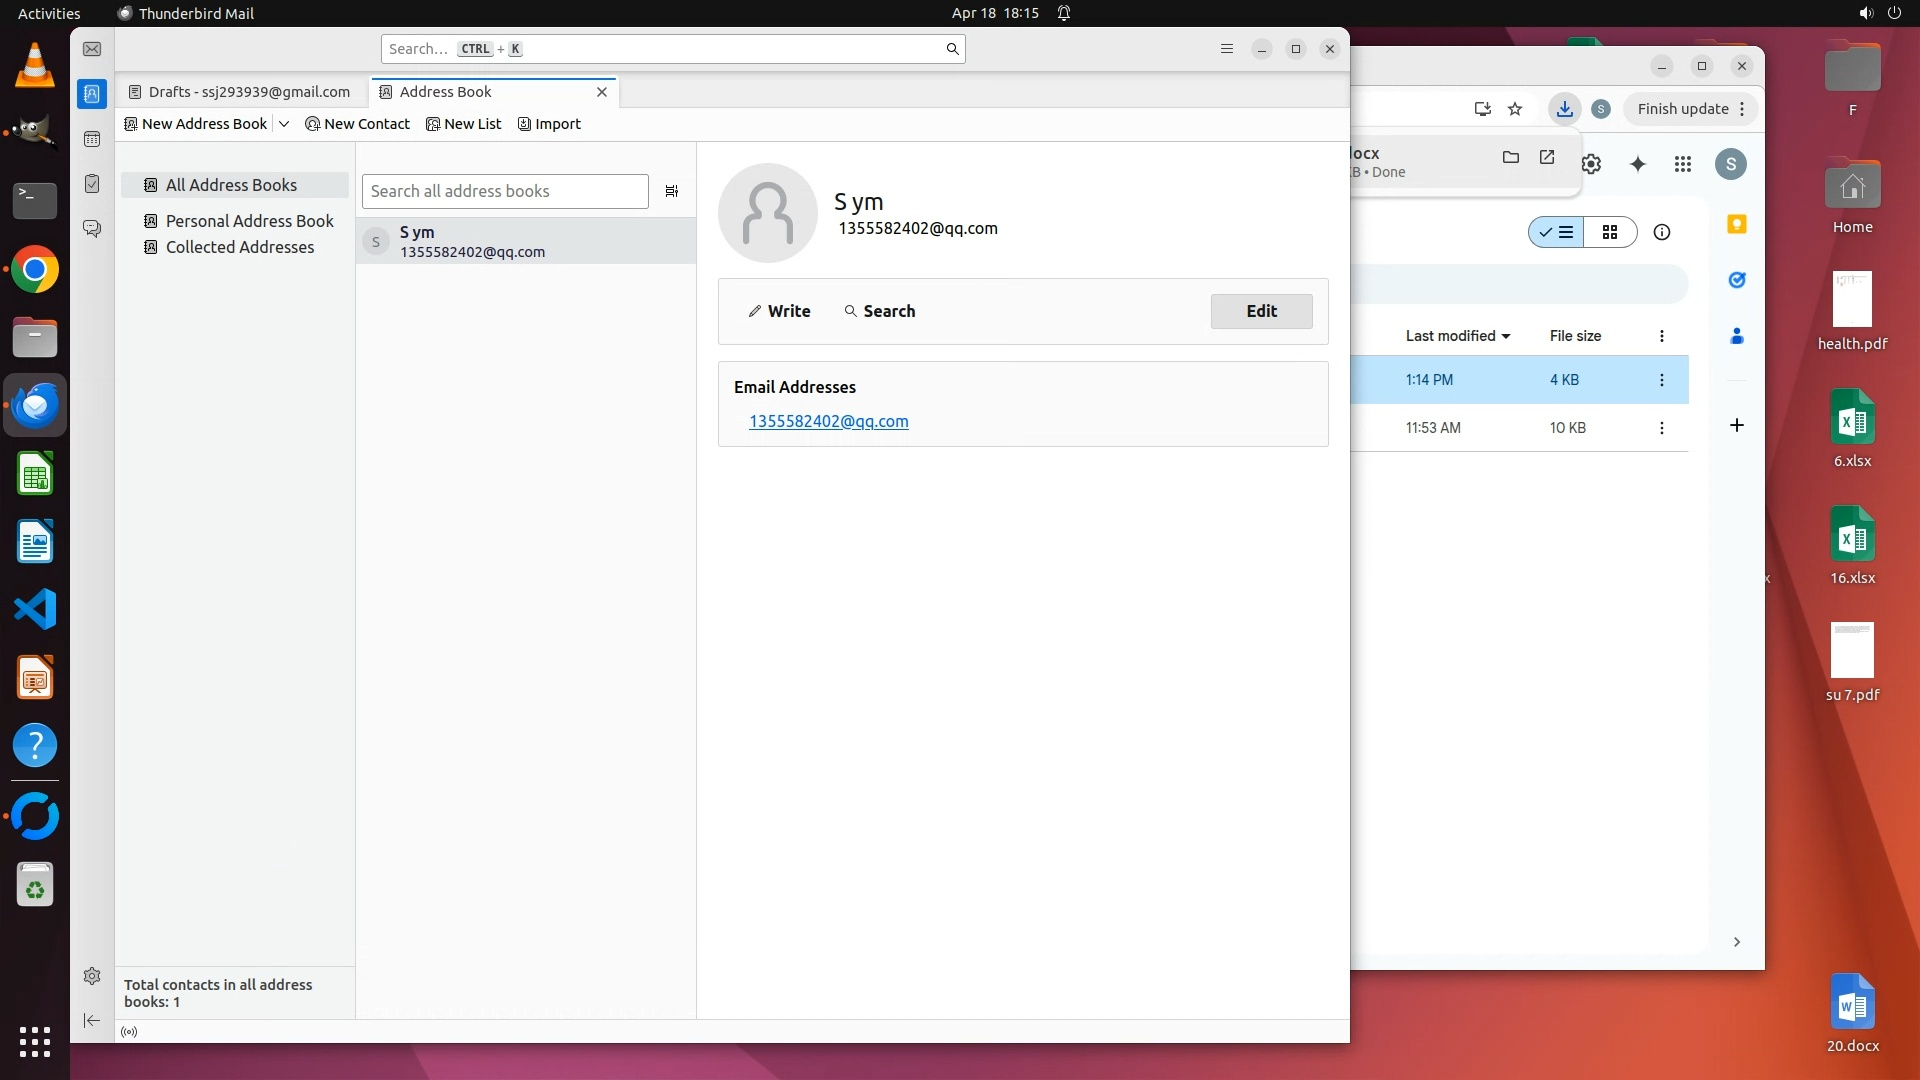Click the Search all address books field
Screen dimensions: 1920x1080
(505, 191)
